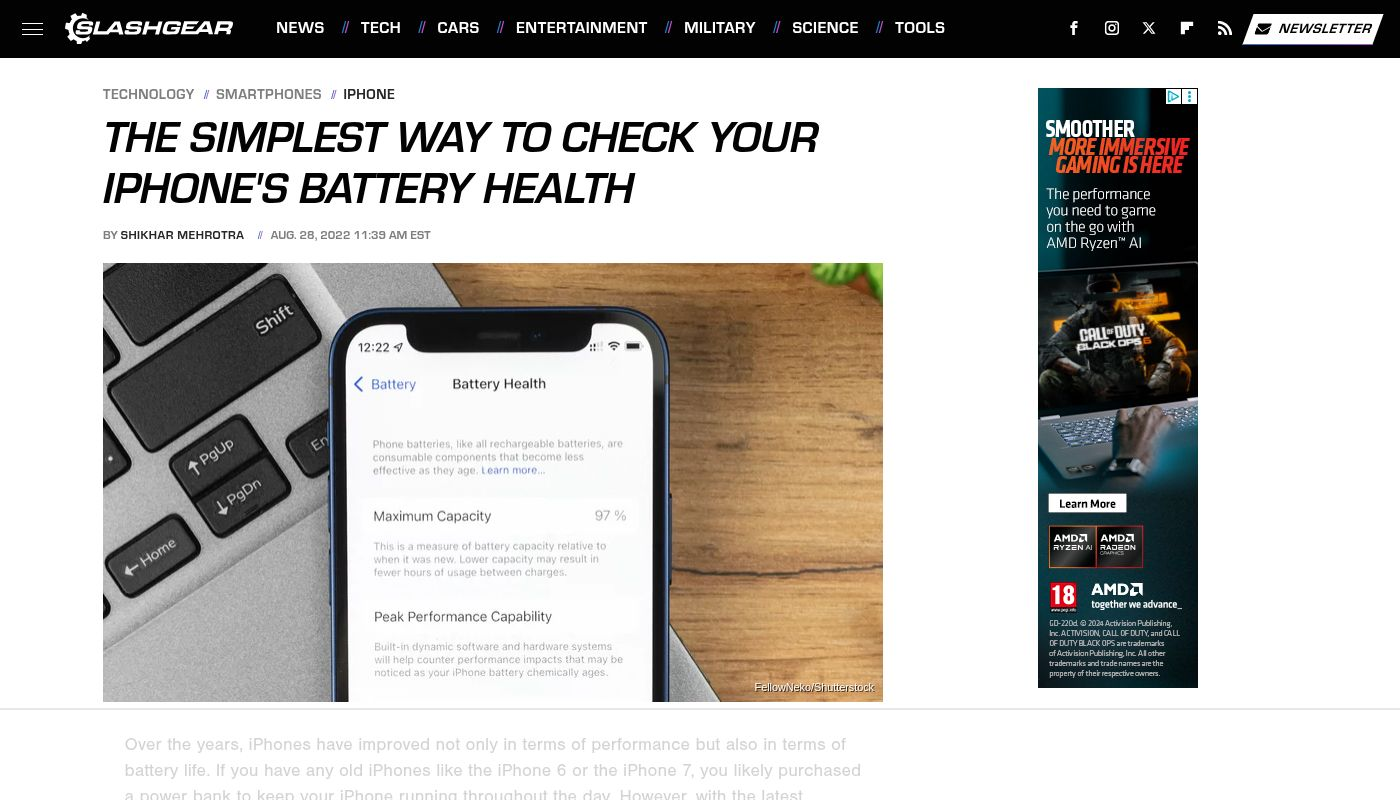Open the Flipboard icon
1400x800 pixels.
click(1187, 28)
